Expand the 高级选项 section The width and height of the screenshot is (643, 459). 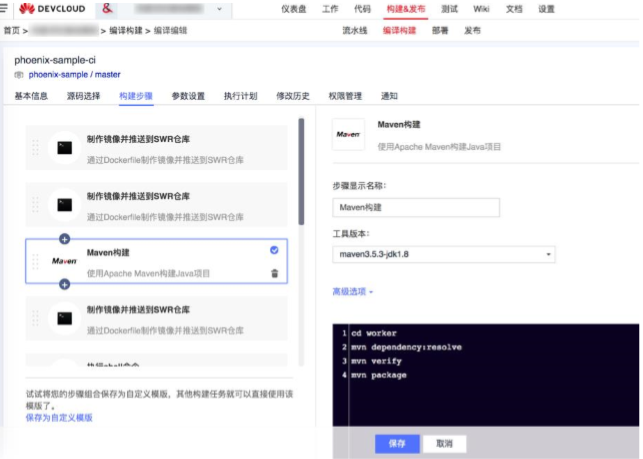pos(353,292)
